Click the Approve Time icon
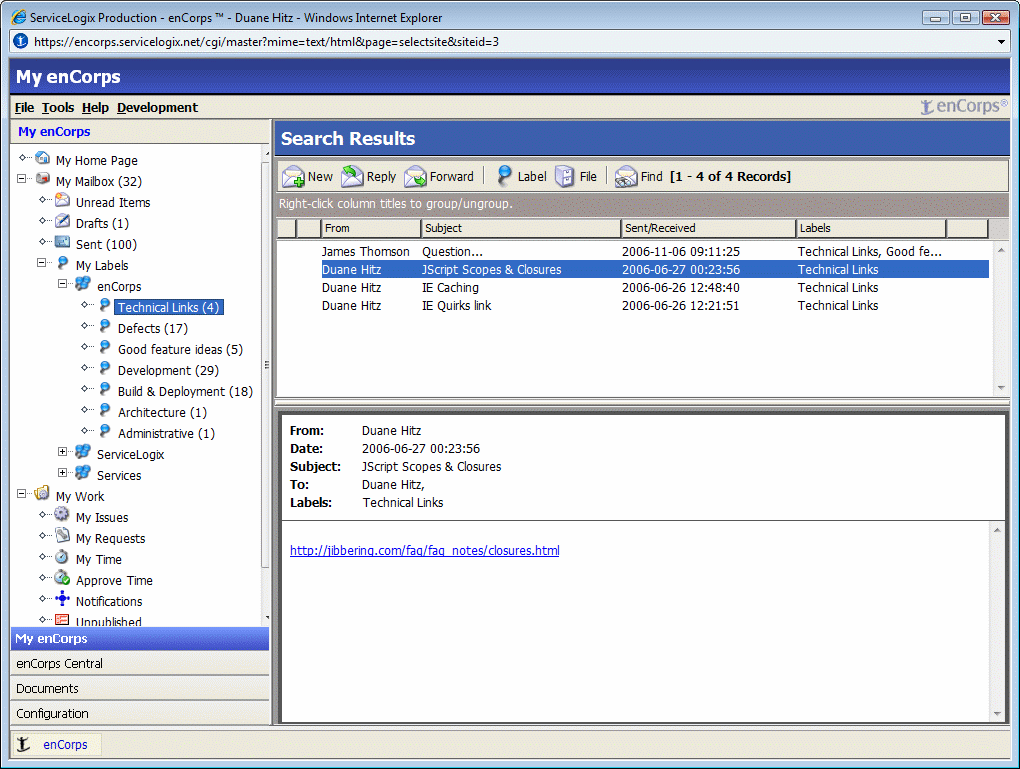Screen dimensions: 1020x769 pyautogui.click(x=62, y=578)
